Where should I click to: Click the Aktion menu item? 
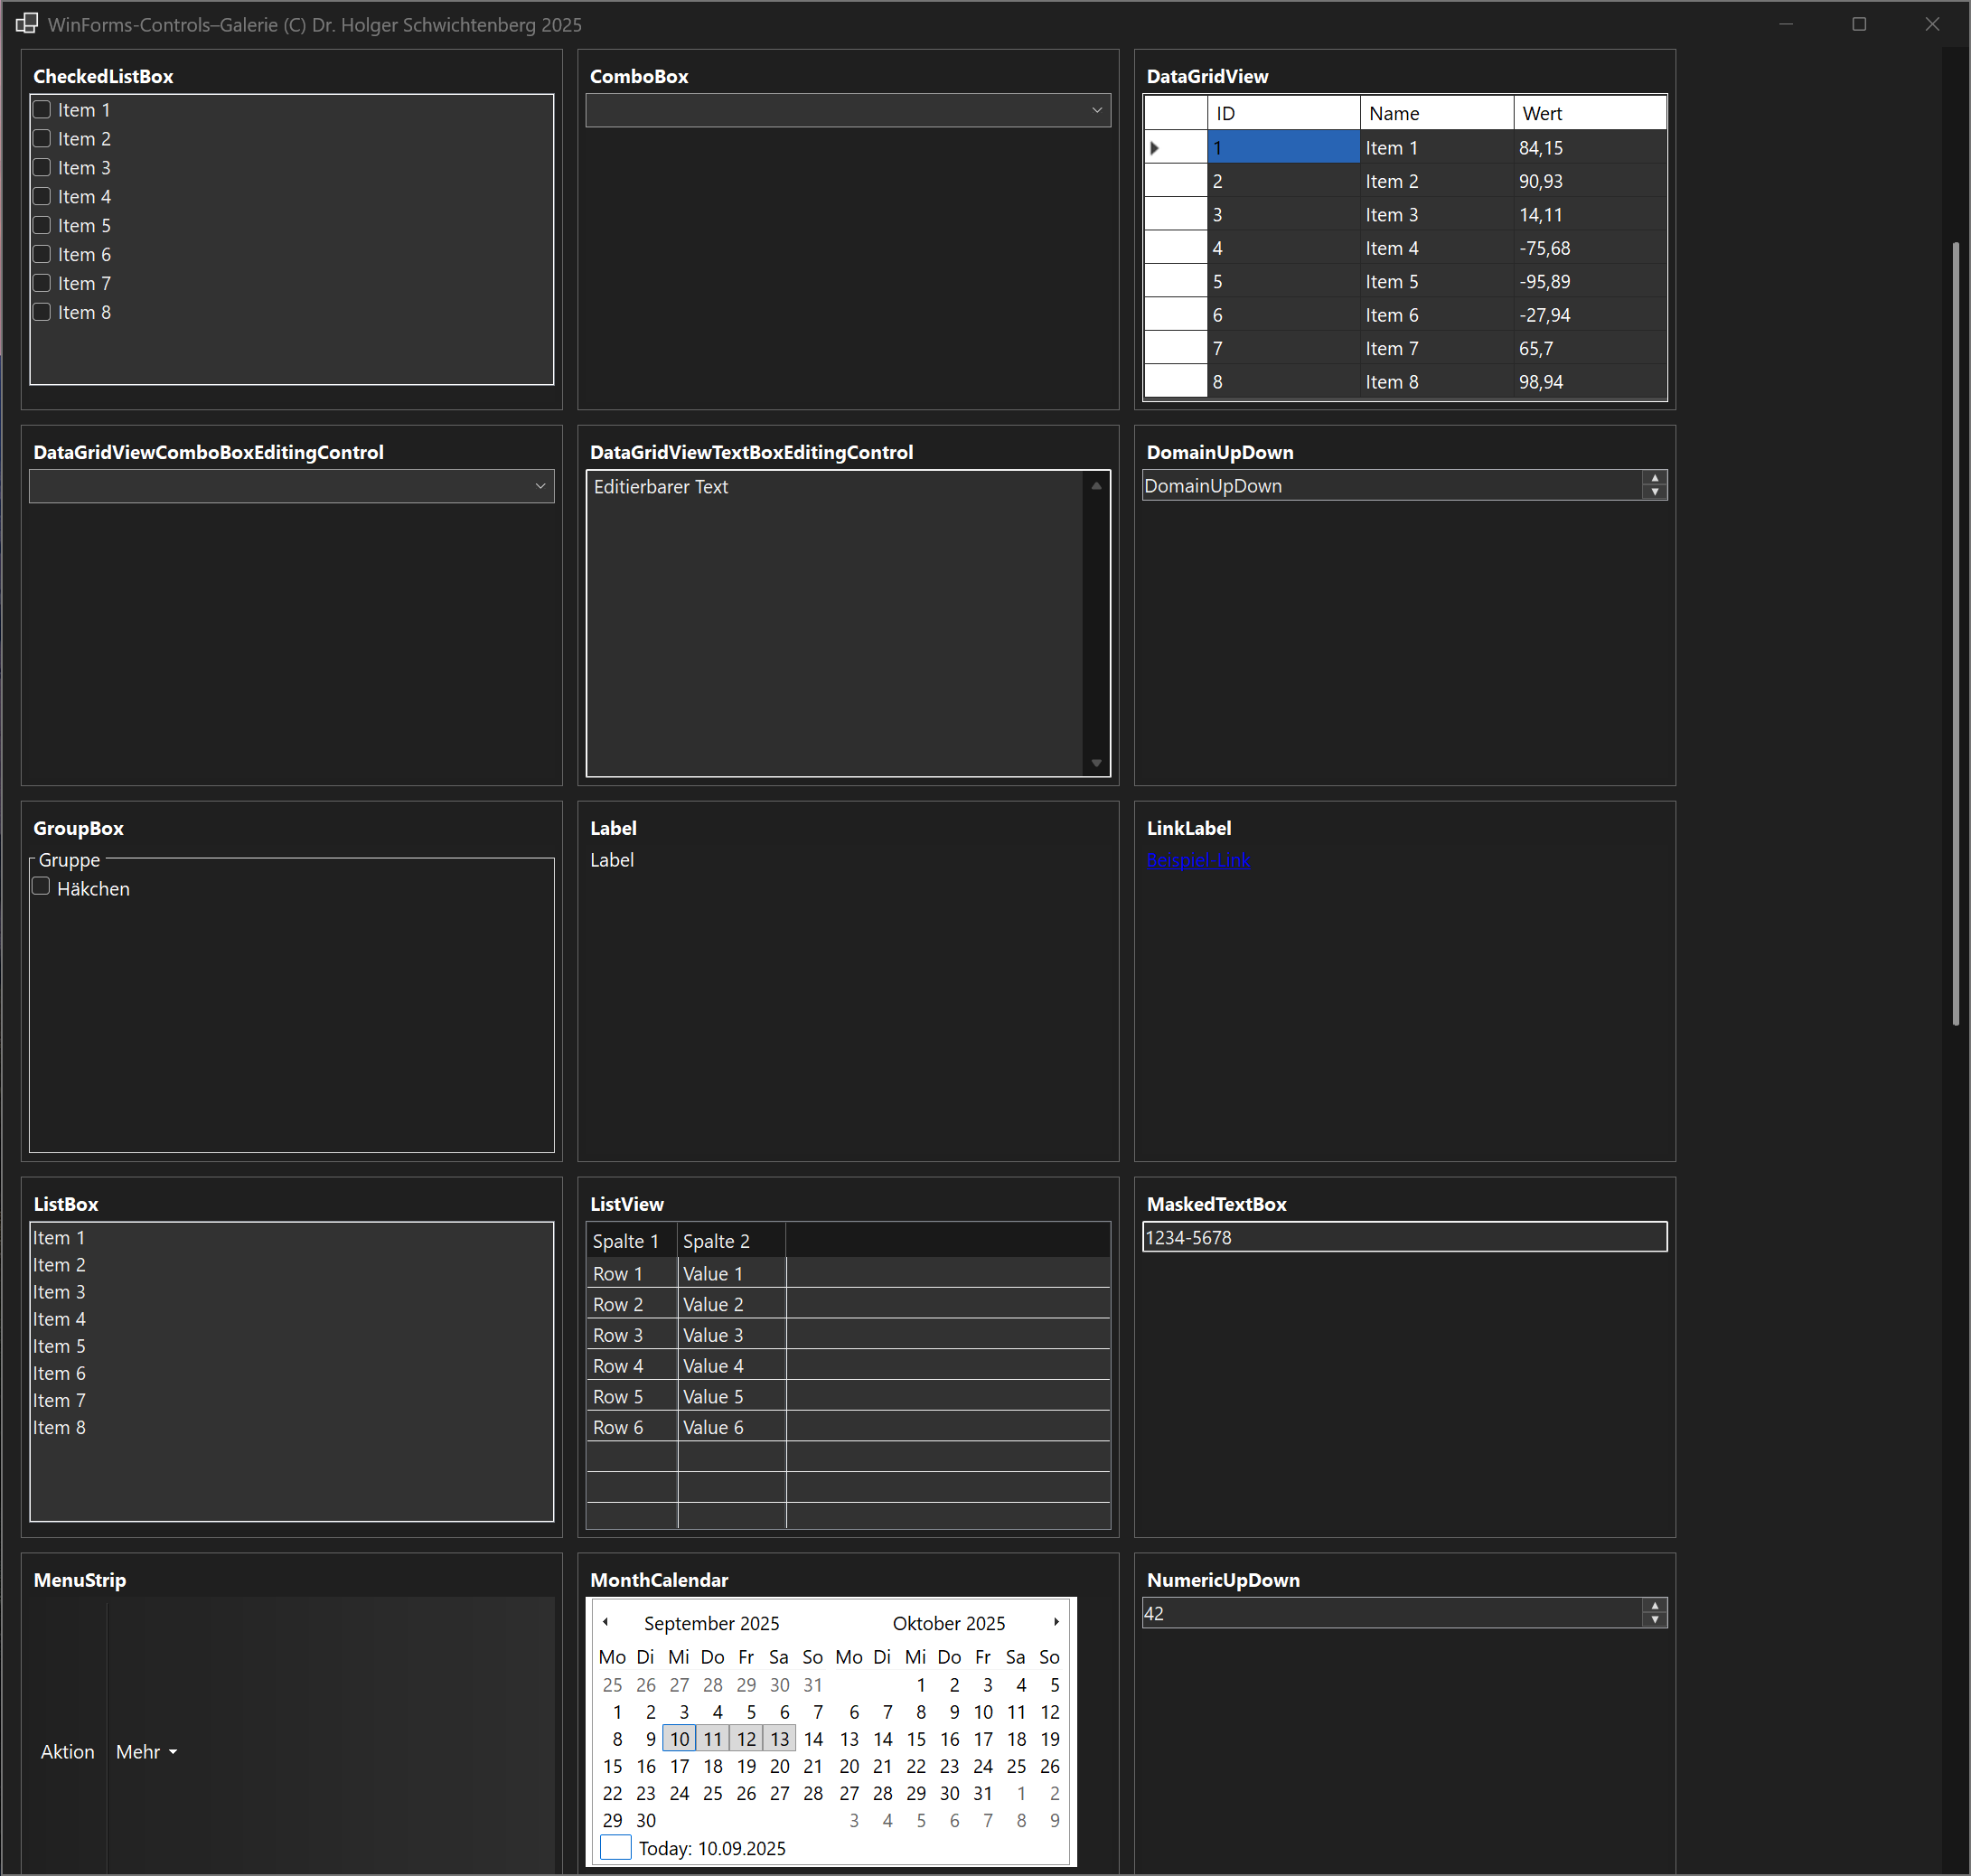click(67, 1751)
